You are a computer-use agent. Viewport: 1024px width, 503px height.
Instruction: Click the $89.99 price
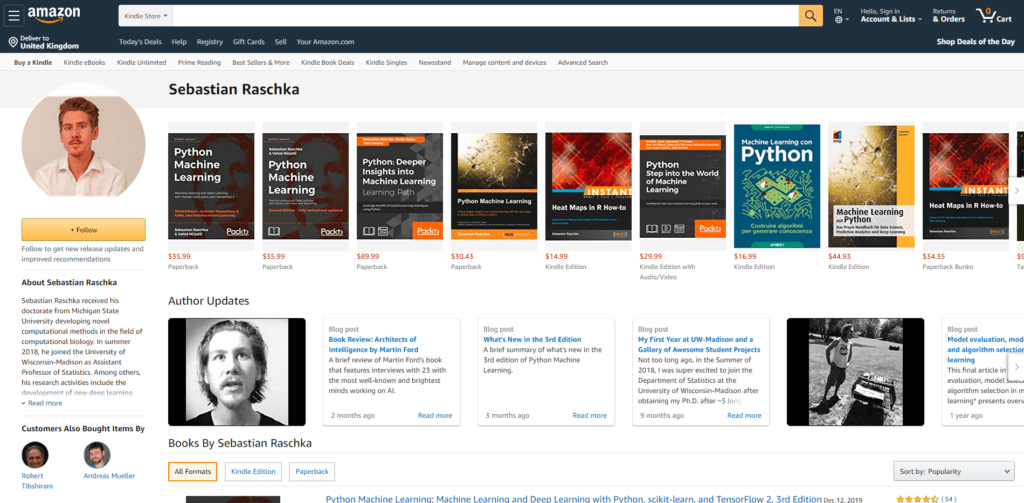(368, 257)
